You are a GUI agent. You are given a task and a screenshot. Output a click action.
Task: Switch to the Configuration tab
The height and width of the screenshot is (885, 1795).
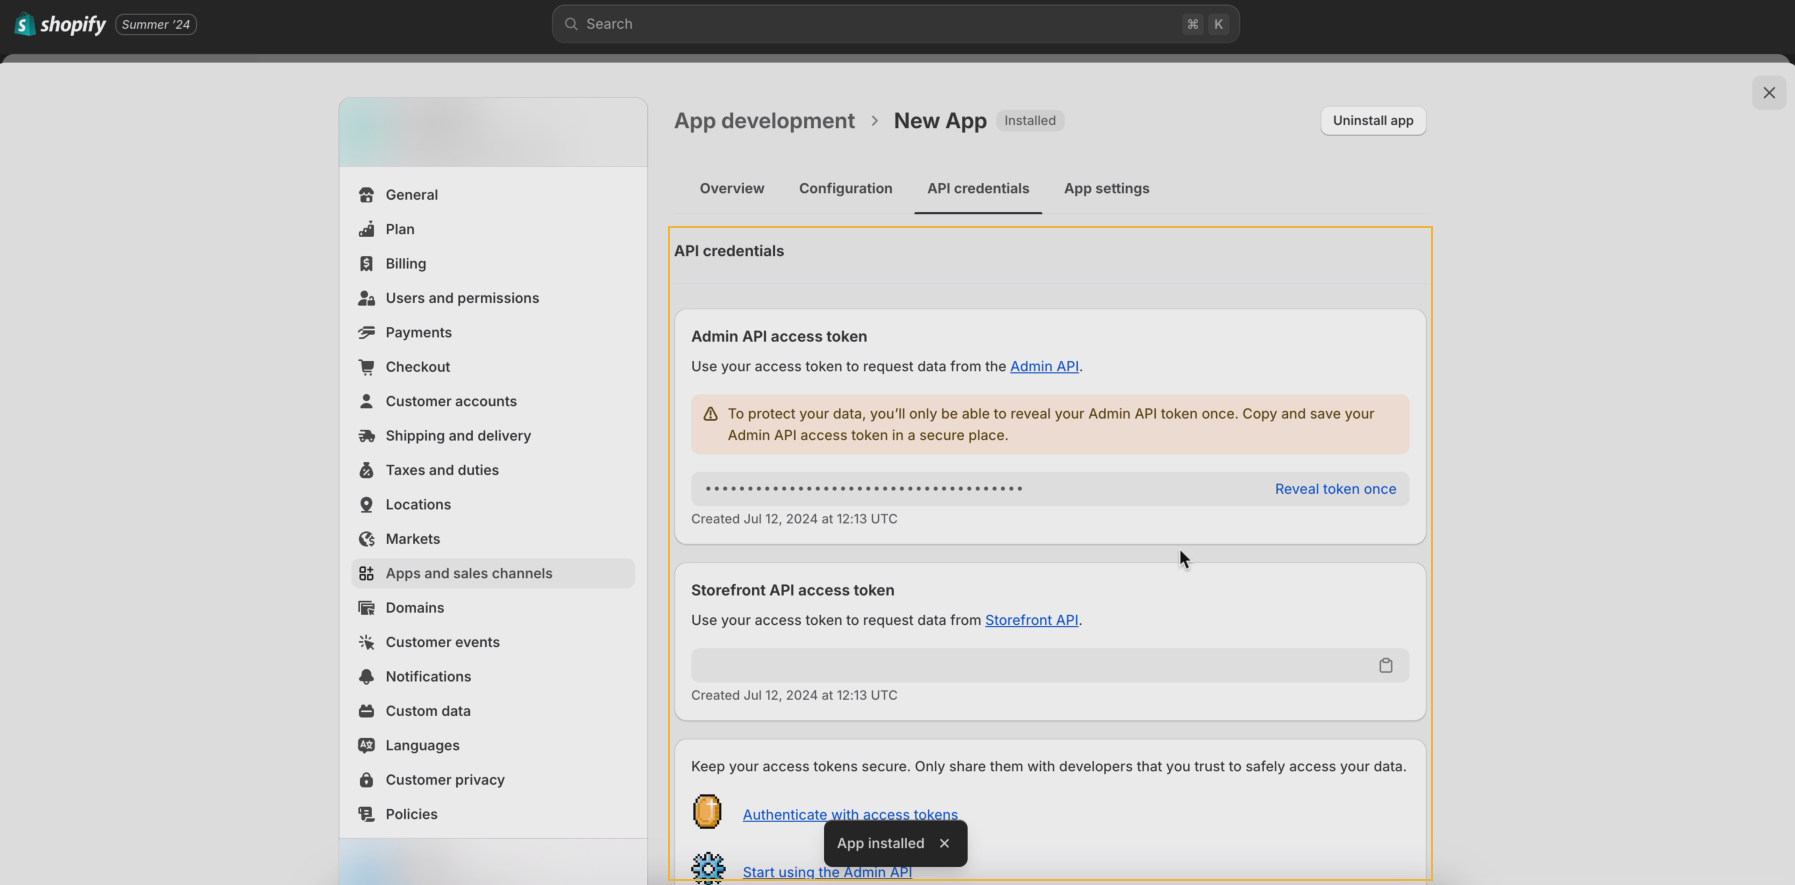[x=846, y=188]
